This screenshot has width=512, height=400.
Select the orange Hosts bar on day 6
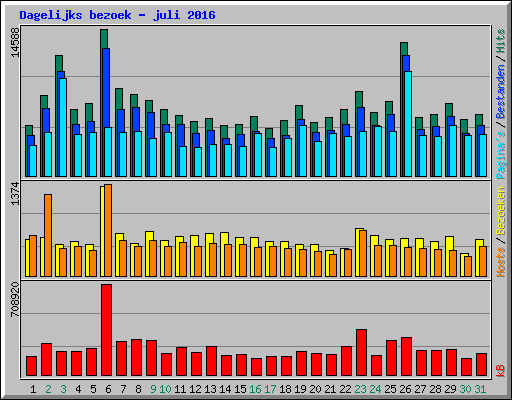(108, 230)
